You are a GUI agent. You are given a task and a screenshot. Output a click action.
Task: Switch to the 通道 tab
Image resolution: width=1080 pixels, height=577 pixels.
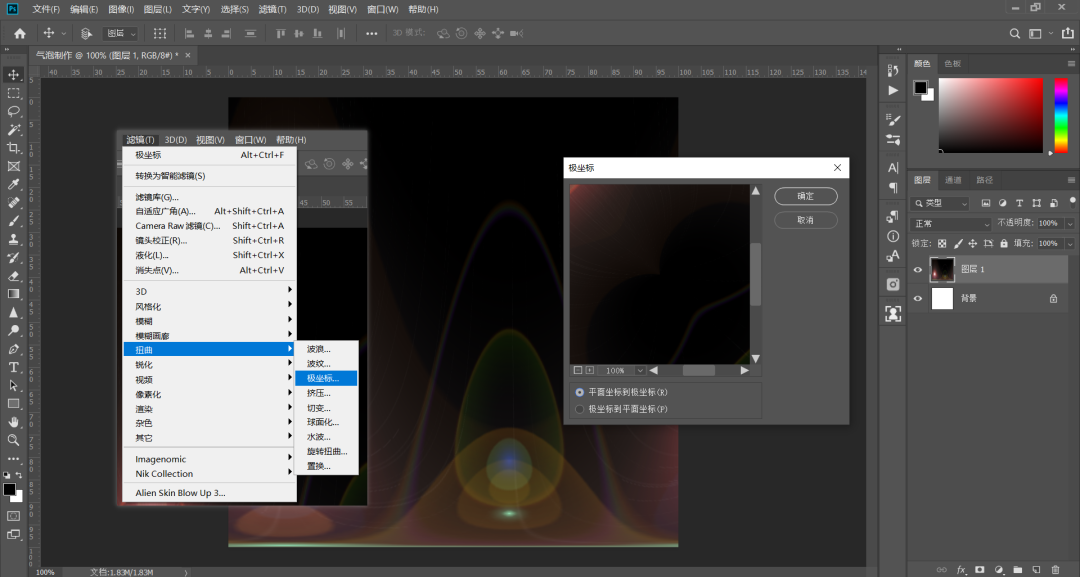click(953, 180)
